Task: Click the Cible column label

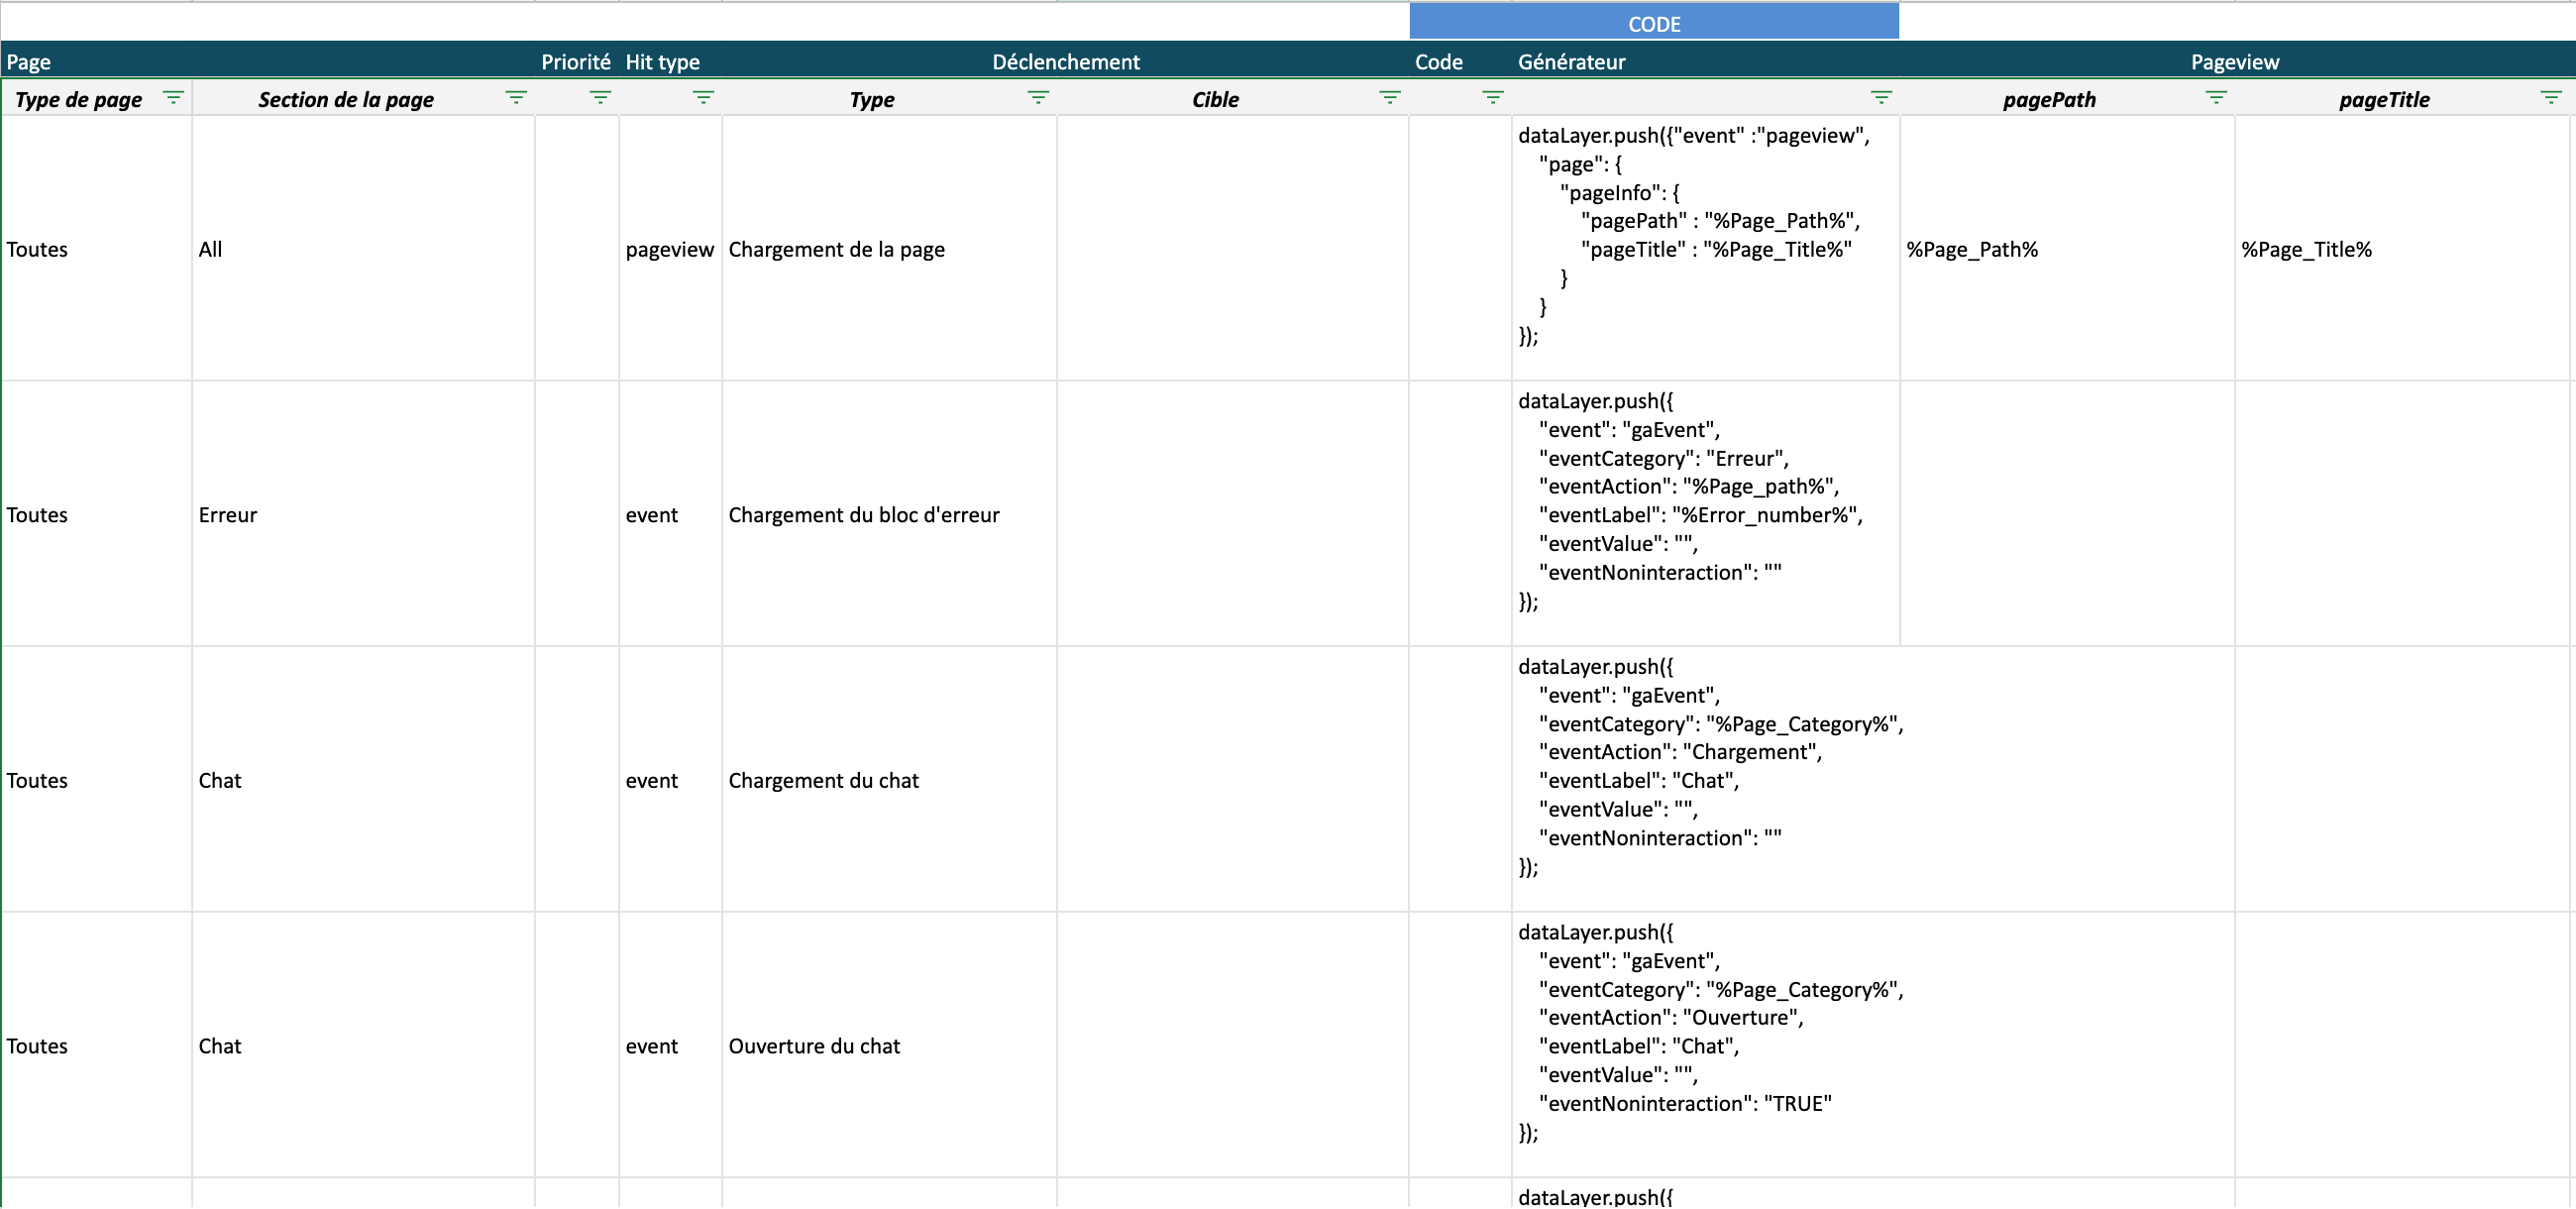Action: pyautogui.click(x=1215, y=100)
